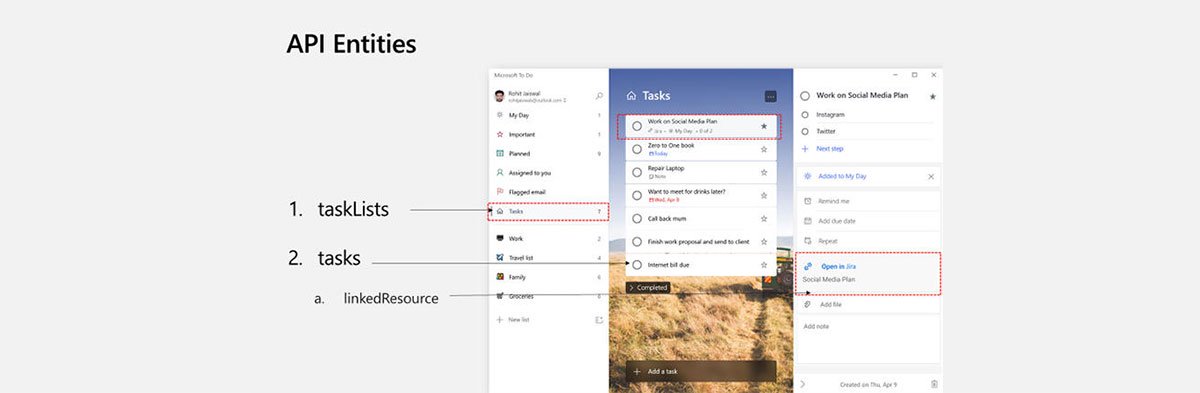This screenshot has width=1200, height=393.
Task: Click Open in Jira link
Action: (x=838, y=266)
